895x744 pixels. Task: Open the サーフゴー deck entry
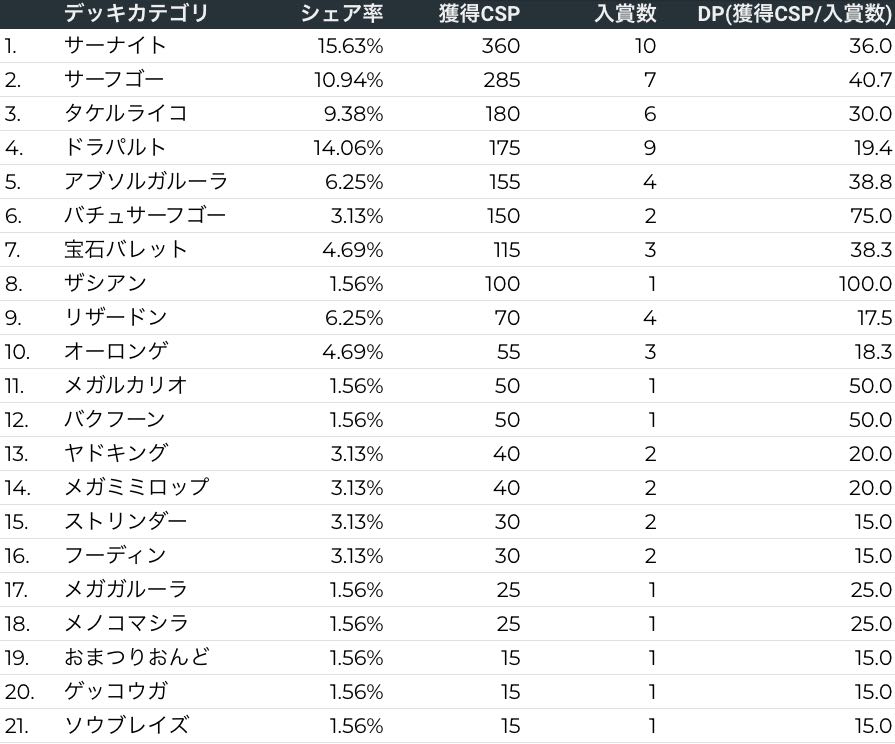click(x=114, y=80)
